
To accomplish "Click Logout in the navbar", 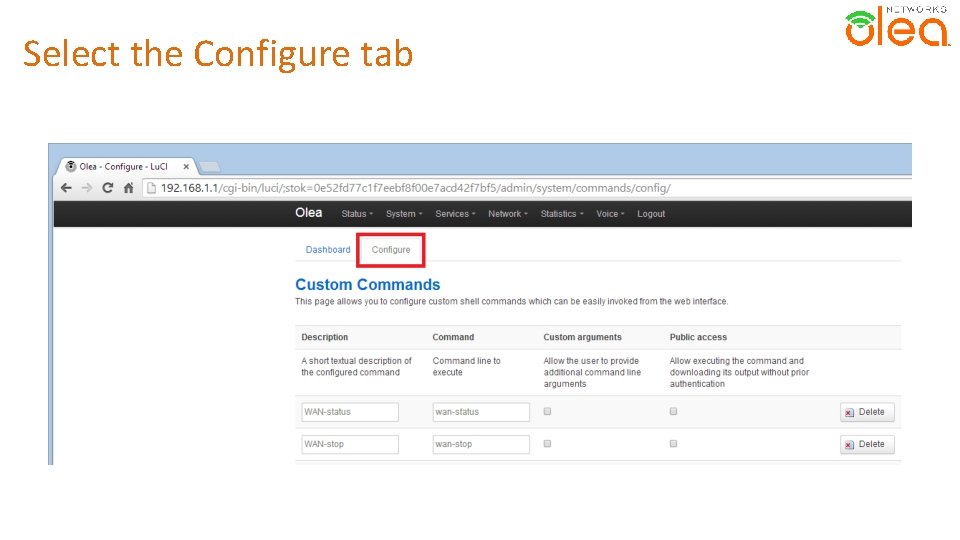I will [651, 214].
